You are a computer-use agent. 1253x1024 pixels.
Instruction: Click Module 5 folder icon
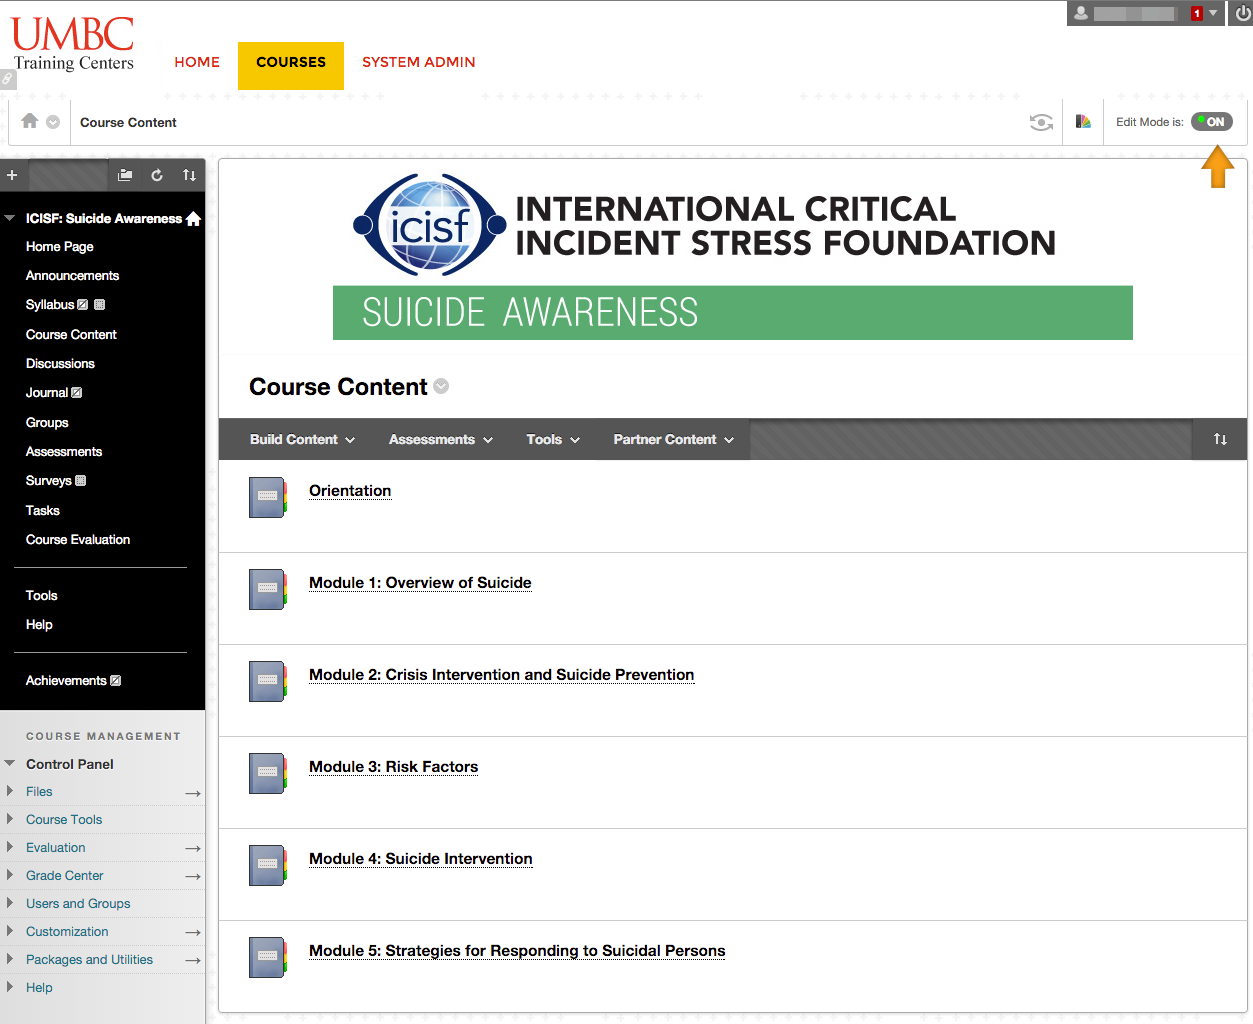click(268, 957)
